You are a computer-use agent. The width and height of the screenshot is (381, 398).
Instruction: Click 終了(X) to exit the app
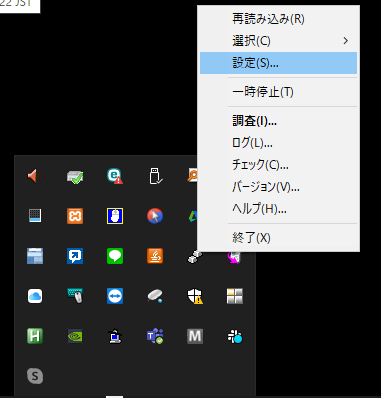click(278, 238)
